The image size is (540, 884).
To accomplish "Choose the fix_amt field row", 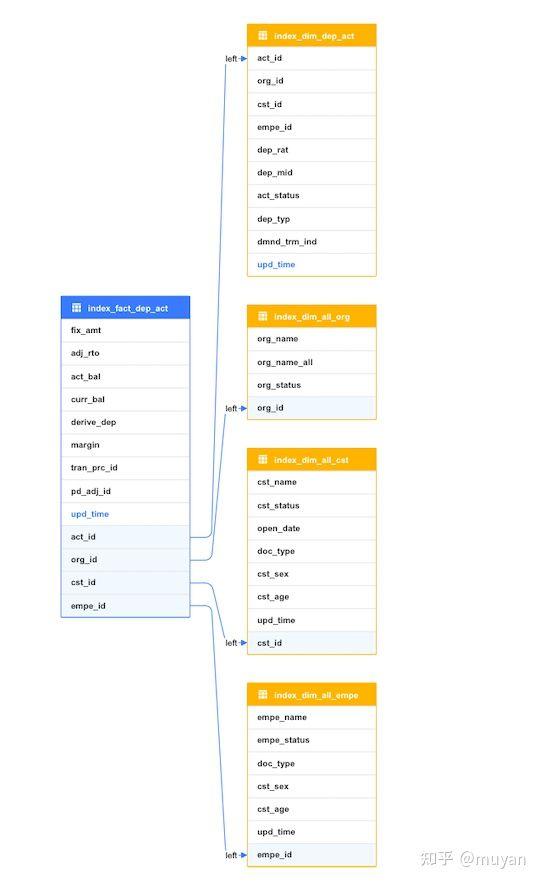I will tap(125, 330).
